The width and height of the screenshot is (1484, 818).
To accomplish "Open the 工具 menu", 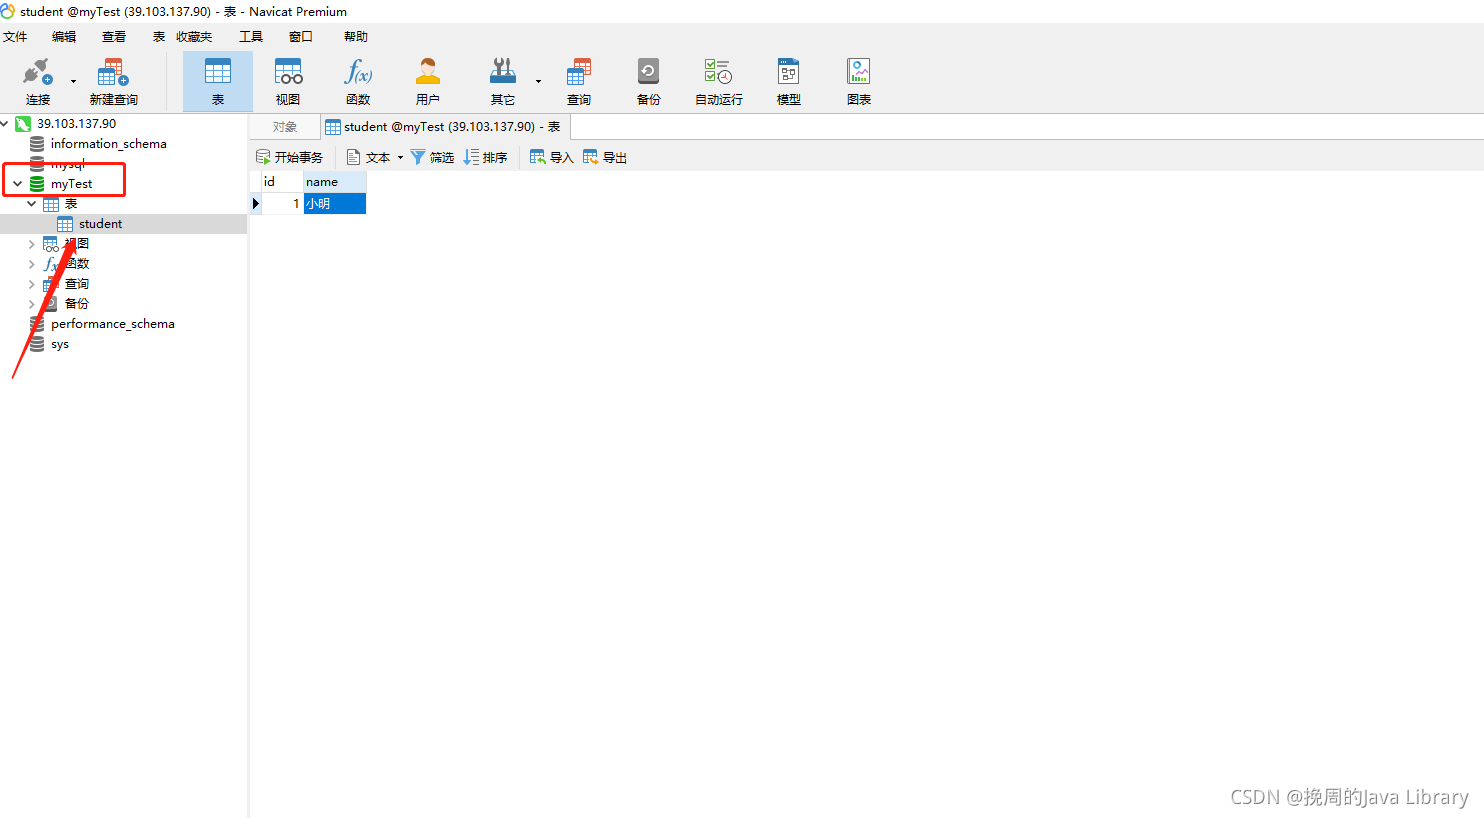I will click(251, 37).
